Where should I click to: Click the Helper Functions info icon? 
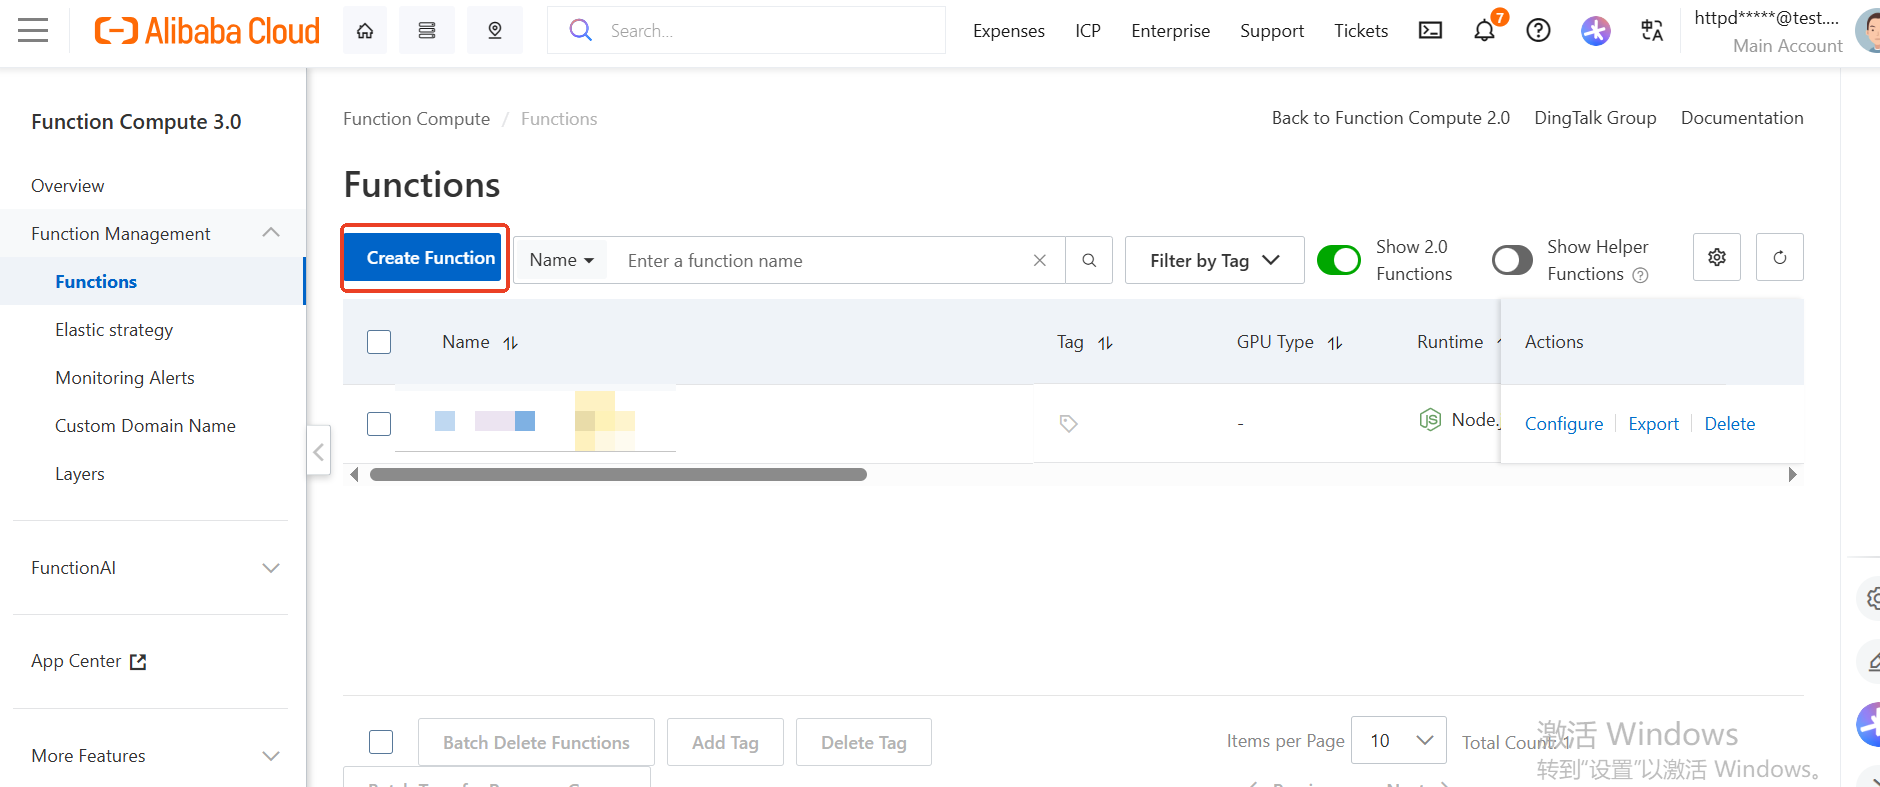(x=1640, y=275)
